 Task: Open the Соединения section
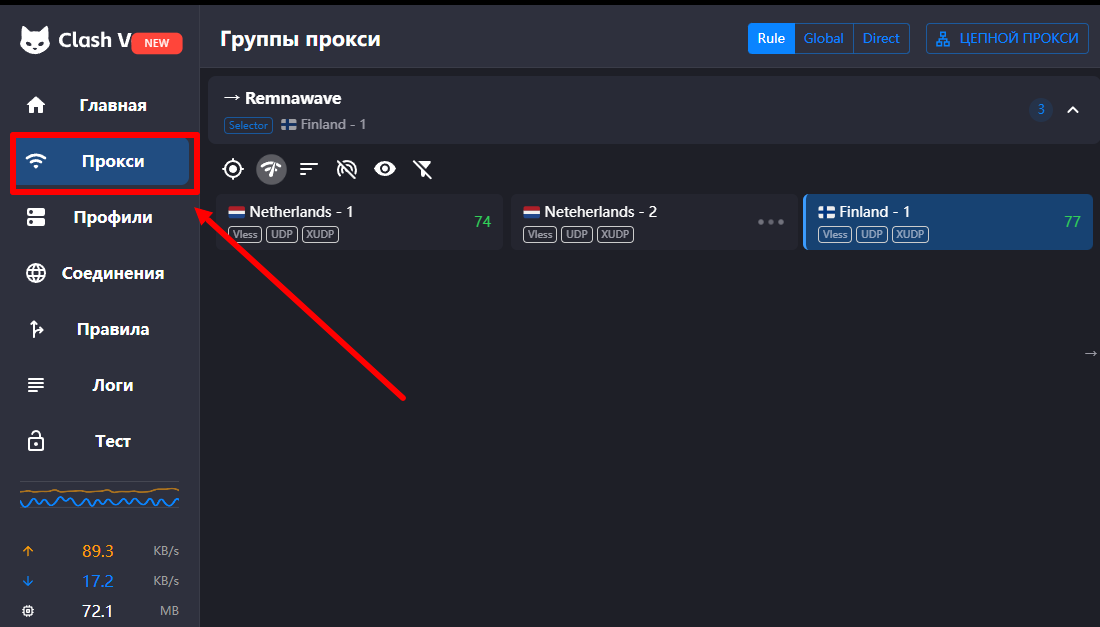tap(102, 274)
